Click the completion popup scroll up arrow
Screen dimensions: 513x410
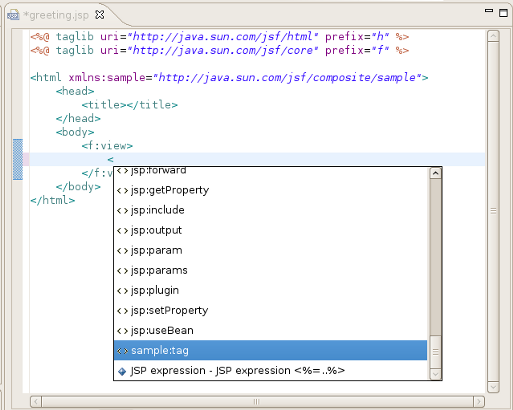point(435,173)
